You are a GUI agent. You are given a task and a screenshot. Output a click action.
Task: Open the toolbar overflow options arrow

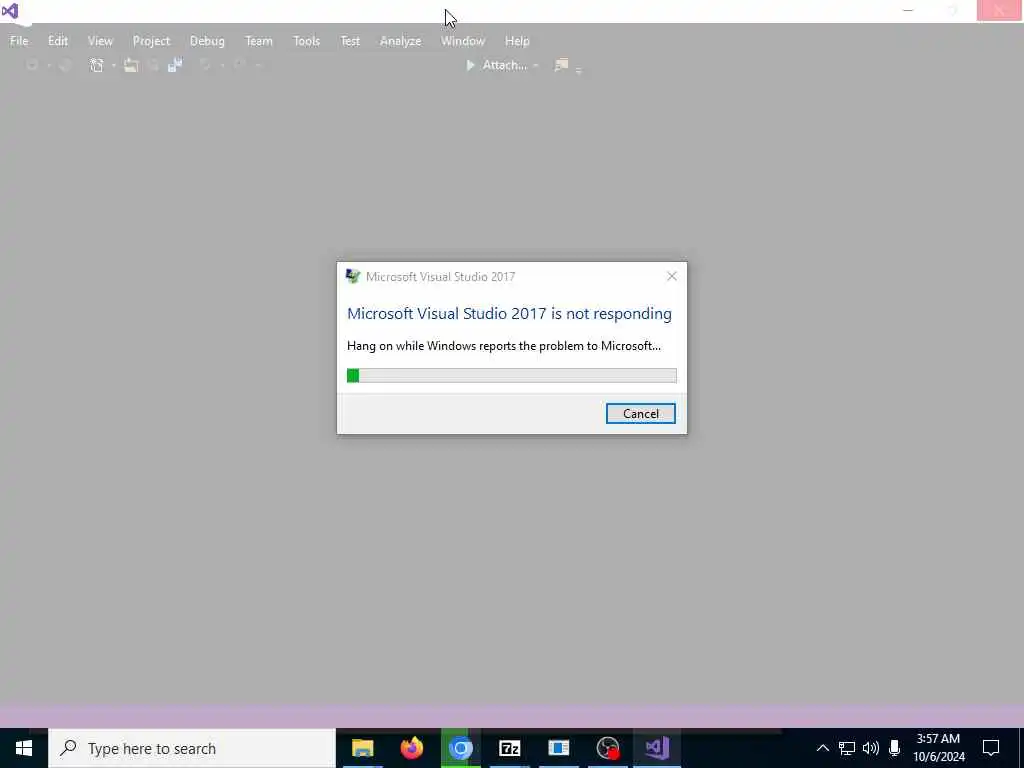point(579,69)
